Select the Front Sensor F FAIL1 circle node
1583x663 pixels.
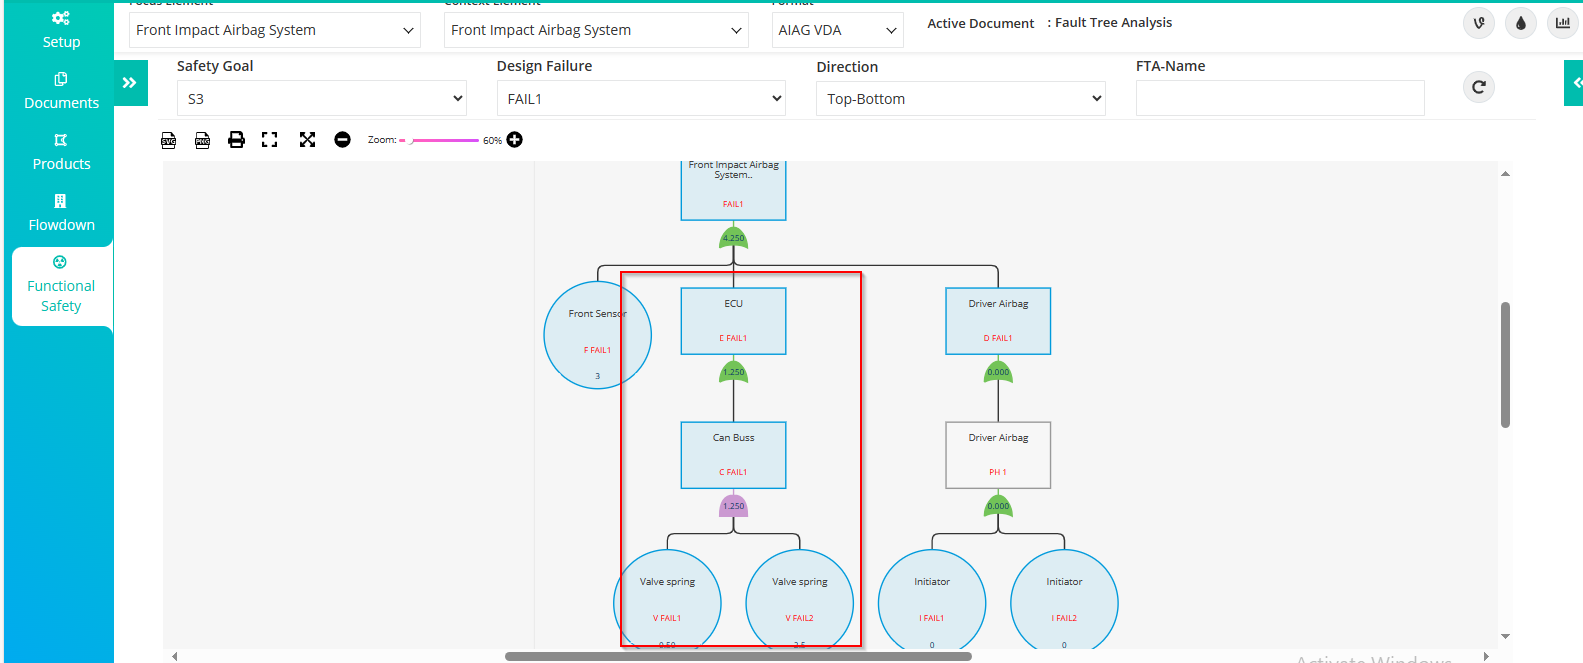[x=598, y=335]
